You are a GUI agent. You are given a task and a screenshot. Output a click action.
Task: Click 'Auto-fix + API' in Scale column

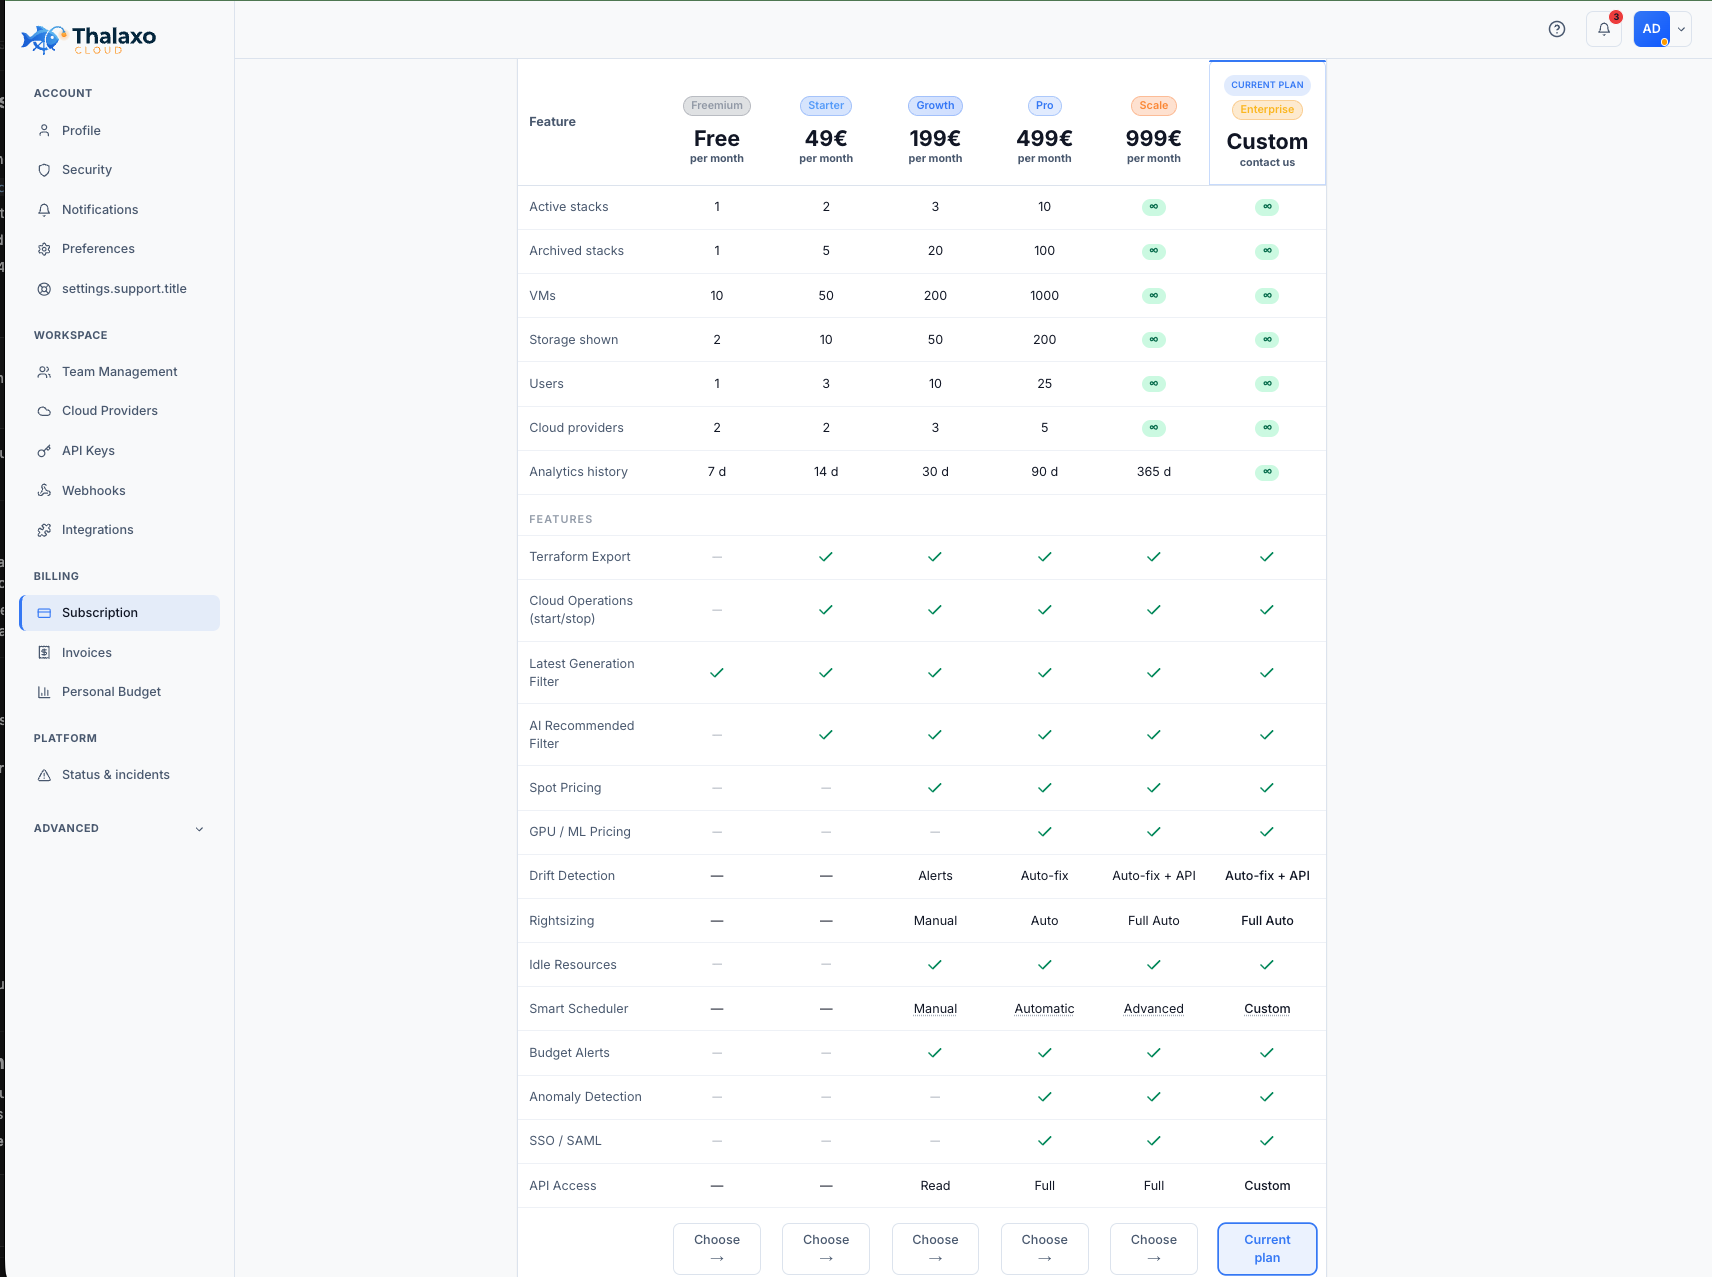1154,876
